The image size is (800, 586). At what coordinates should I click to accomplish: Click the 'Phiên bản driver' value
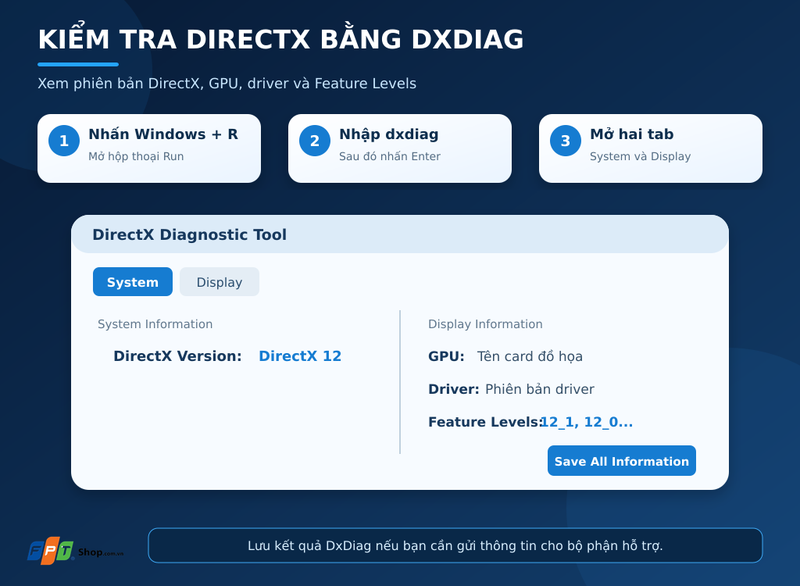point(539,389)
